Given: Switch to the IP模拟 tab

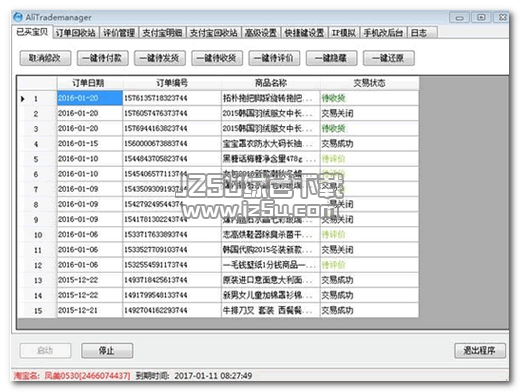Looking at the screenshot, I should [344, 33].
